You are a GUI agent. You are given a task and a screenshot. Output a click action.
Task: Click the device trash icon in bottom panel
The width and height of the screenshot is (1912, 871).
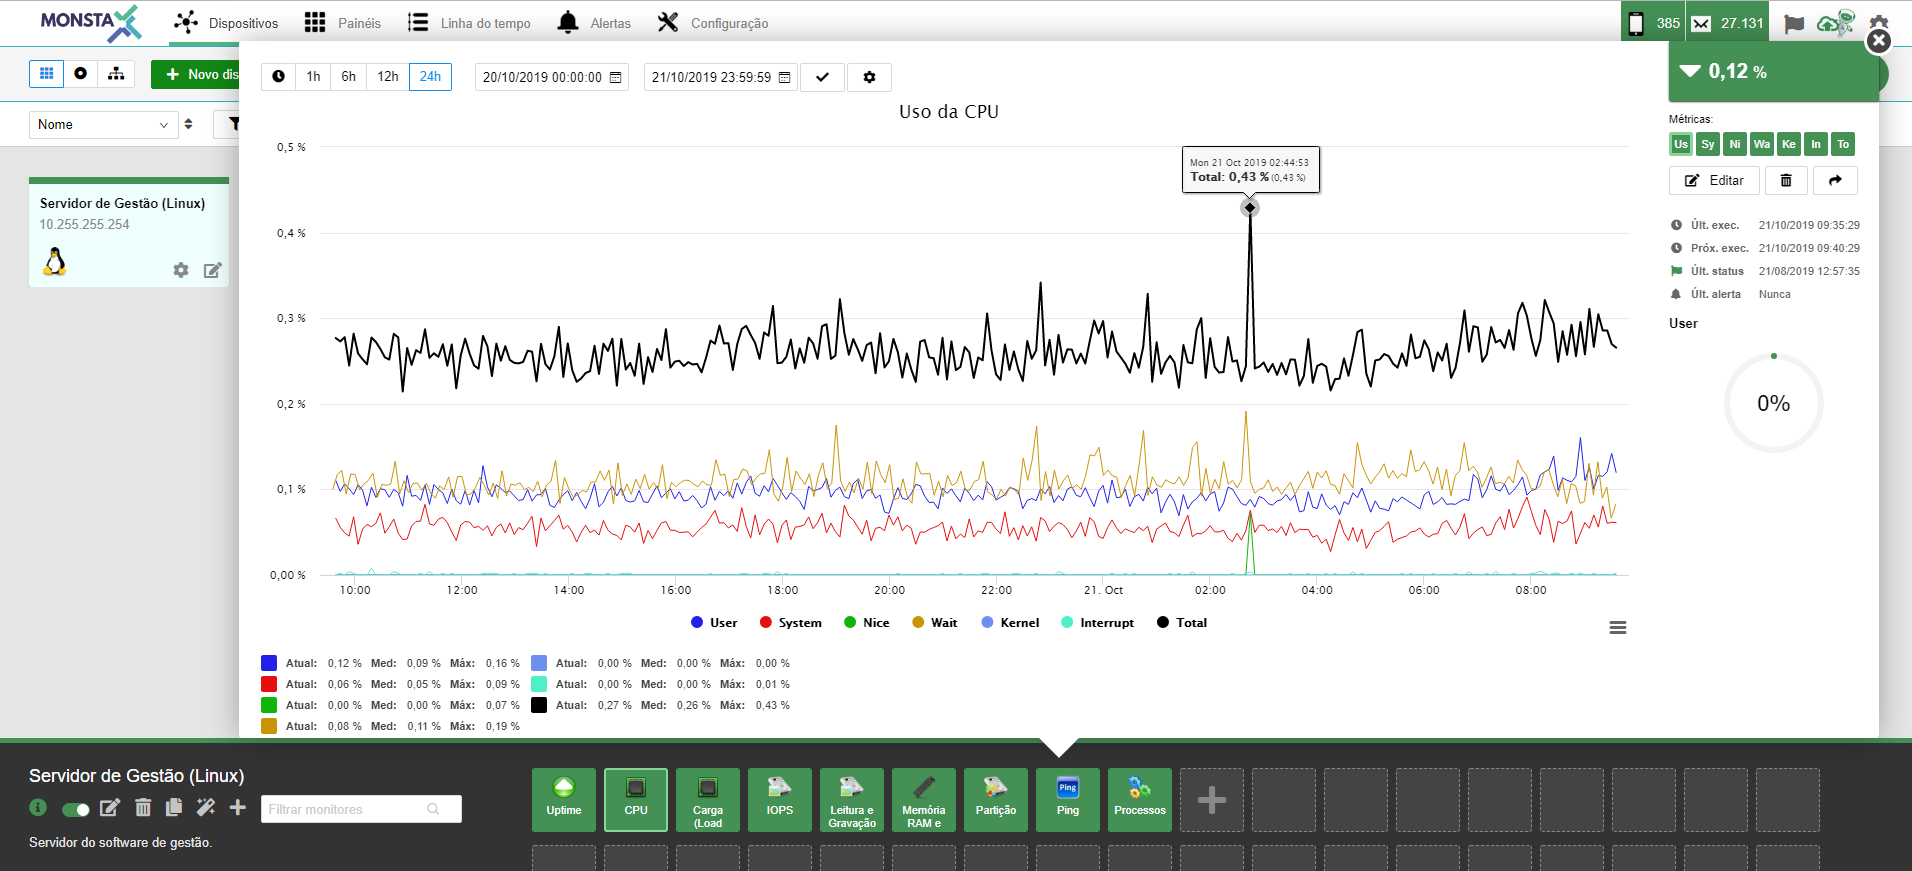click(x=143, y=807)
